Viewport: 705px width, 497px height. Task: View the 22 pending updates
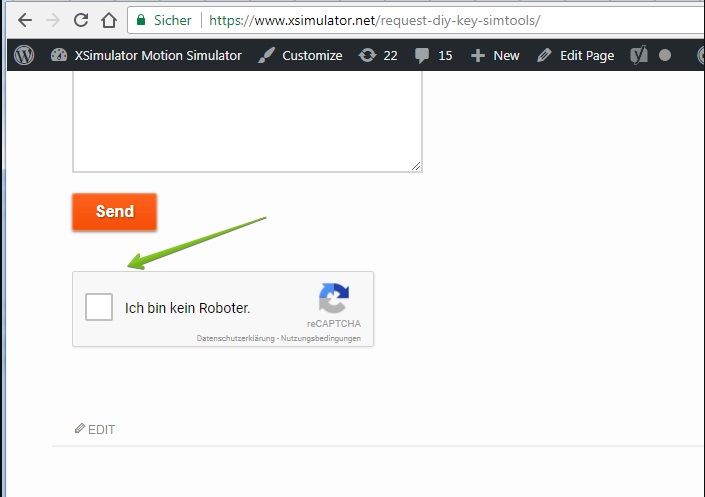point(378,55)
